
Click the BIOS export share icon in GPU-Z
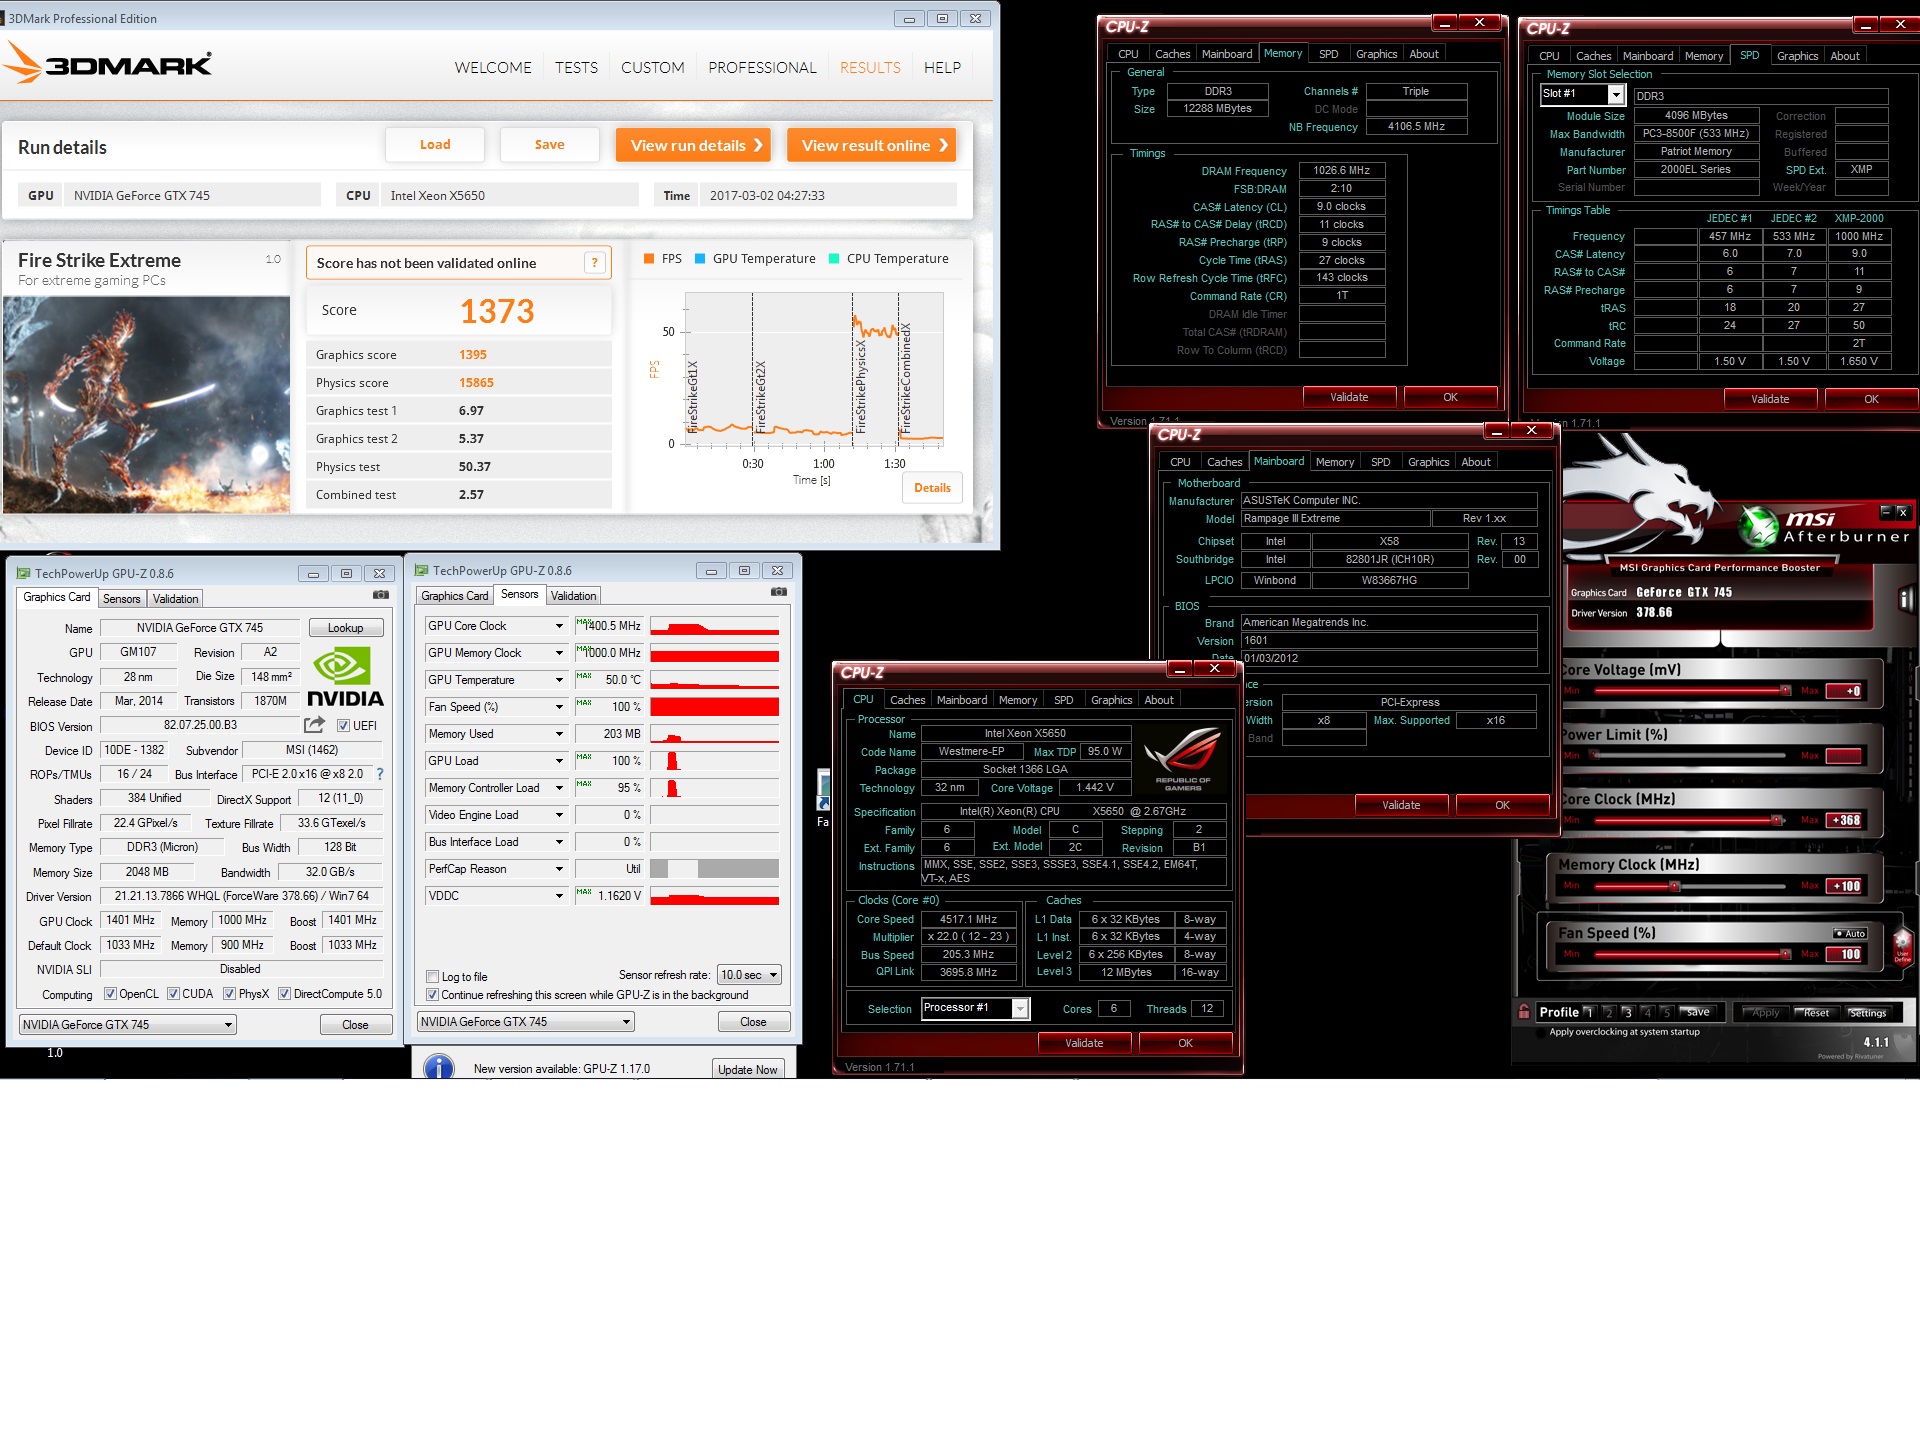(x=315, y=724)
